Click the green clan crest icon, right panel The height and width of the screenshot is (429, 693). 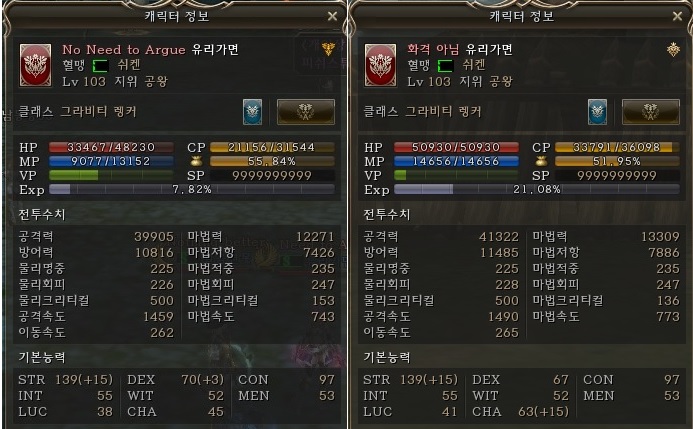(445, 66)
